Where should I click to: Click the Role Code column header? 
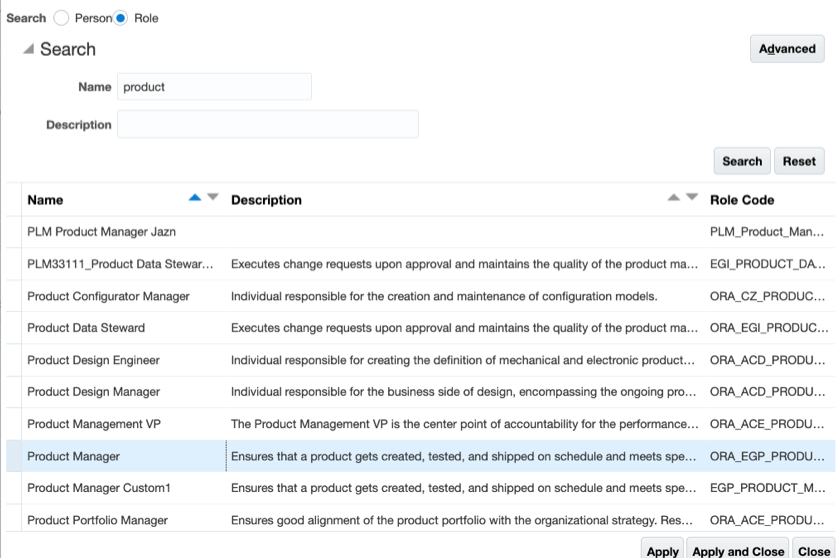point(742,200)
